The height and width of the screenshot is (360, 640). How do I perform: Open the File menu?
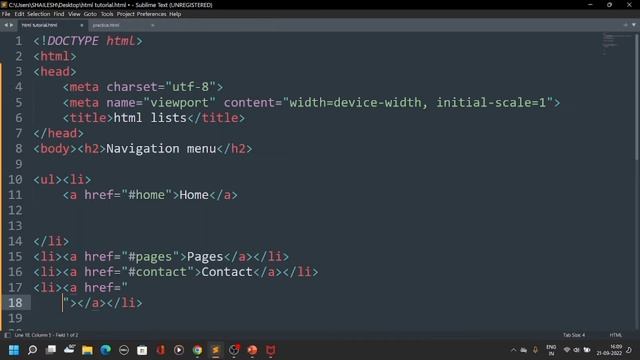[6, 14]
